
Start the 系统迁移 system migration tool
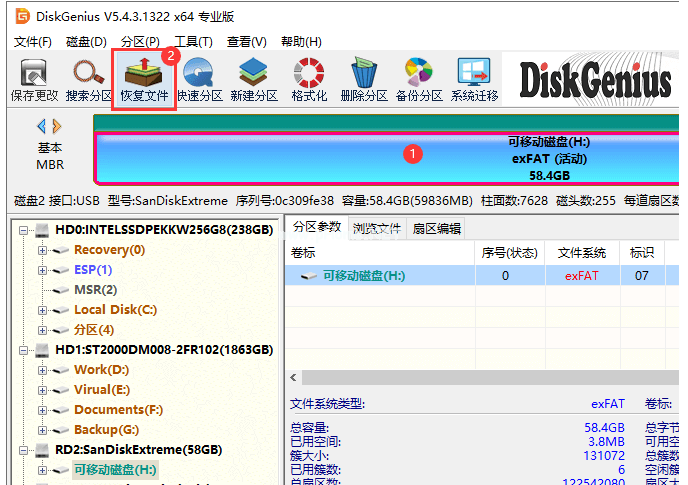pyautogui.click(x=474, y=80)
